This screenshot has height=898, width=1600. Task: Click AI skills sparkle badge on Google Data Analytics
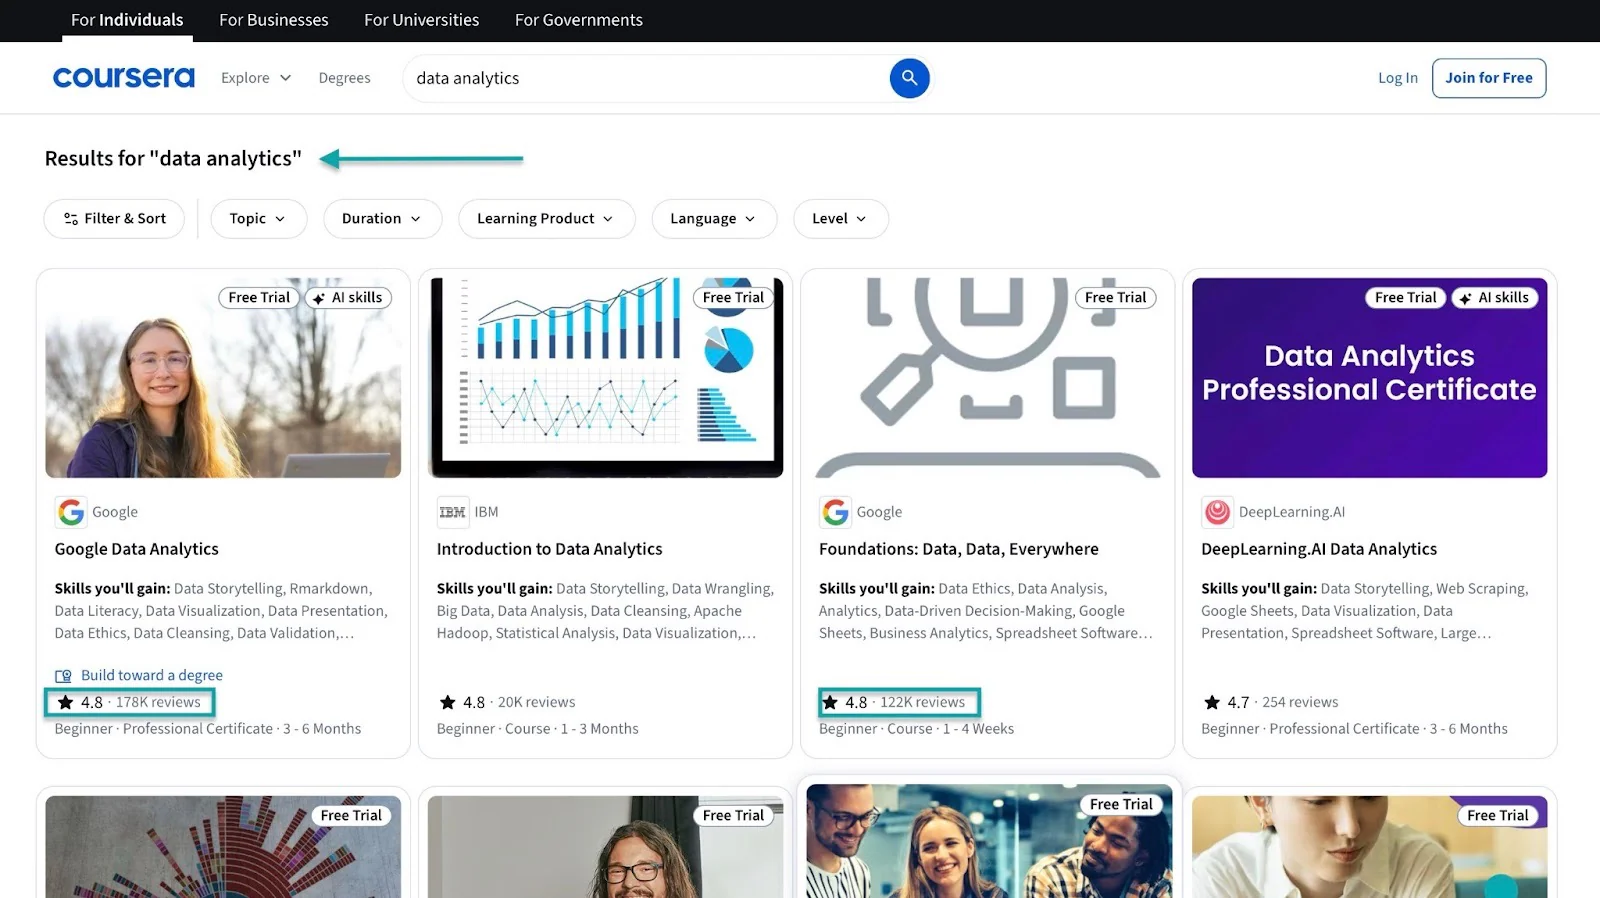(x=348, y=298)
